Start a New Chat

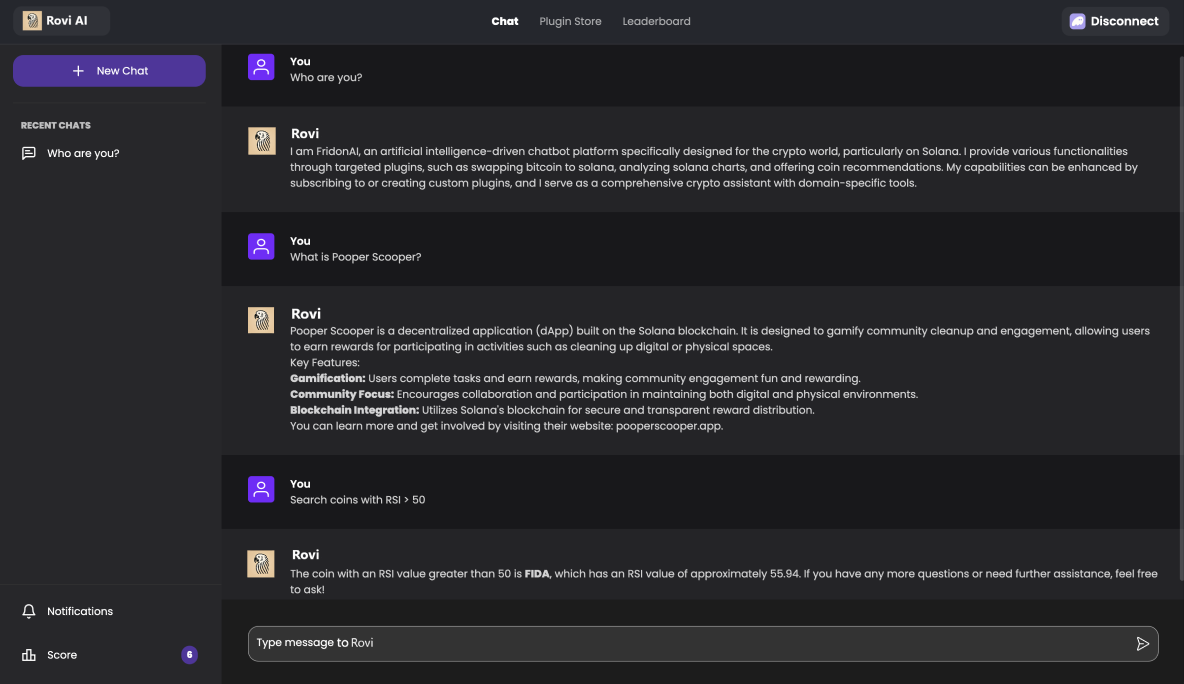pyautogui.click(x=109, y=71)
